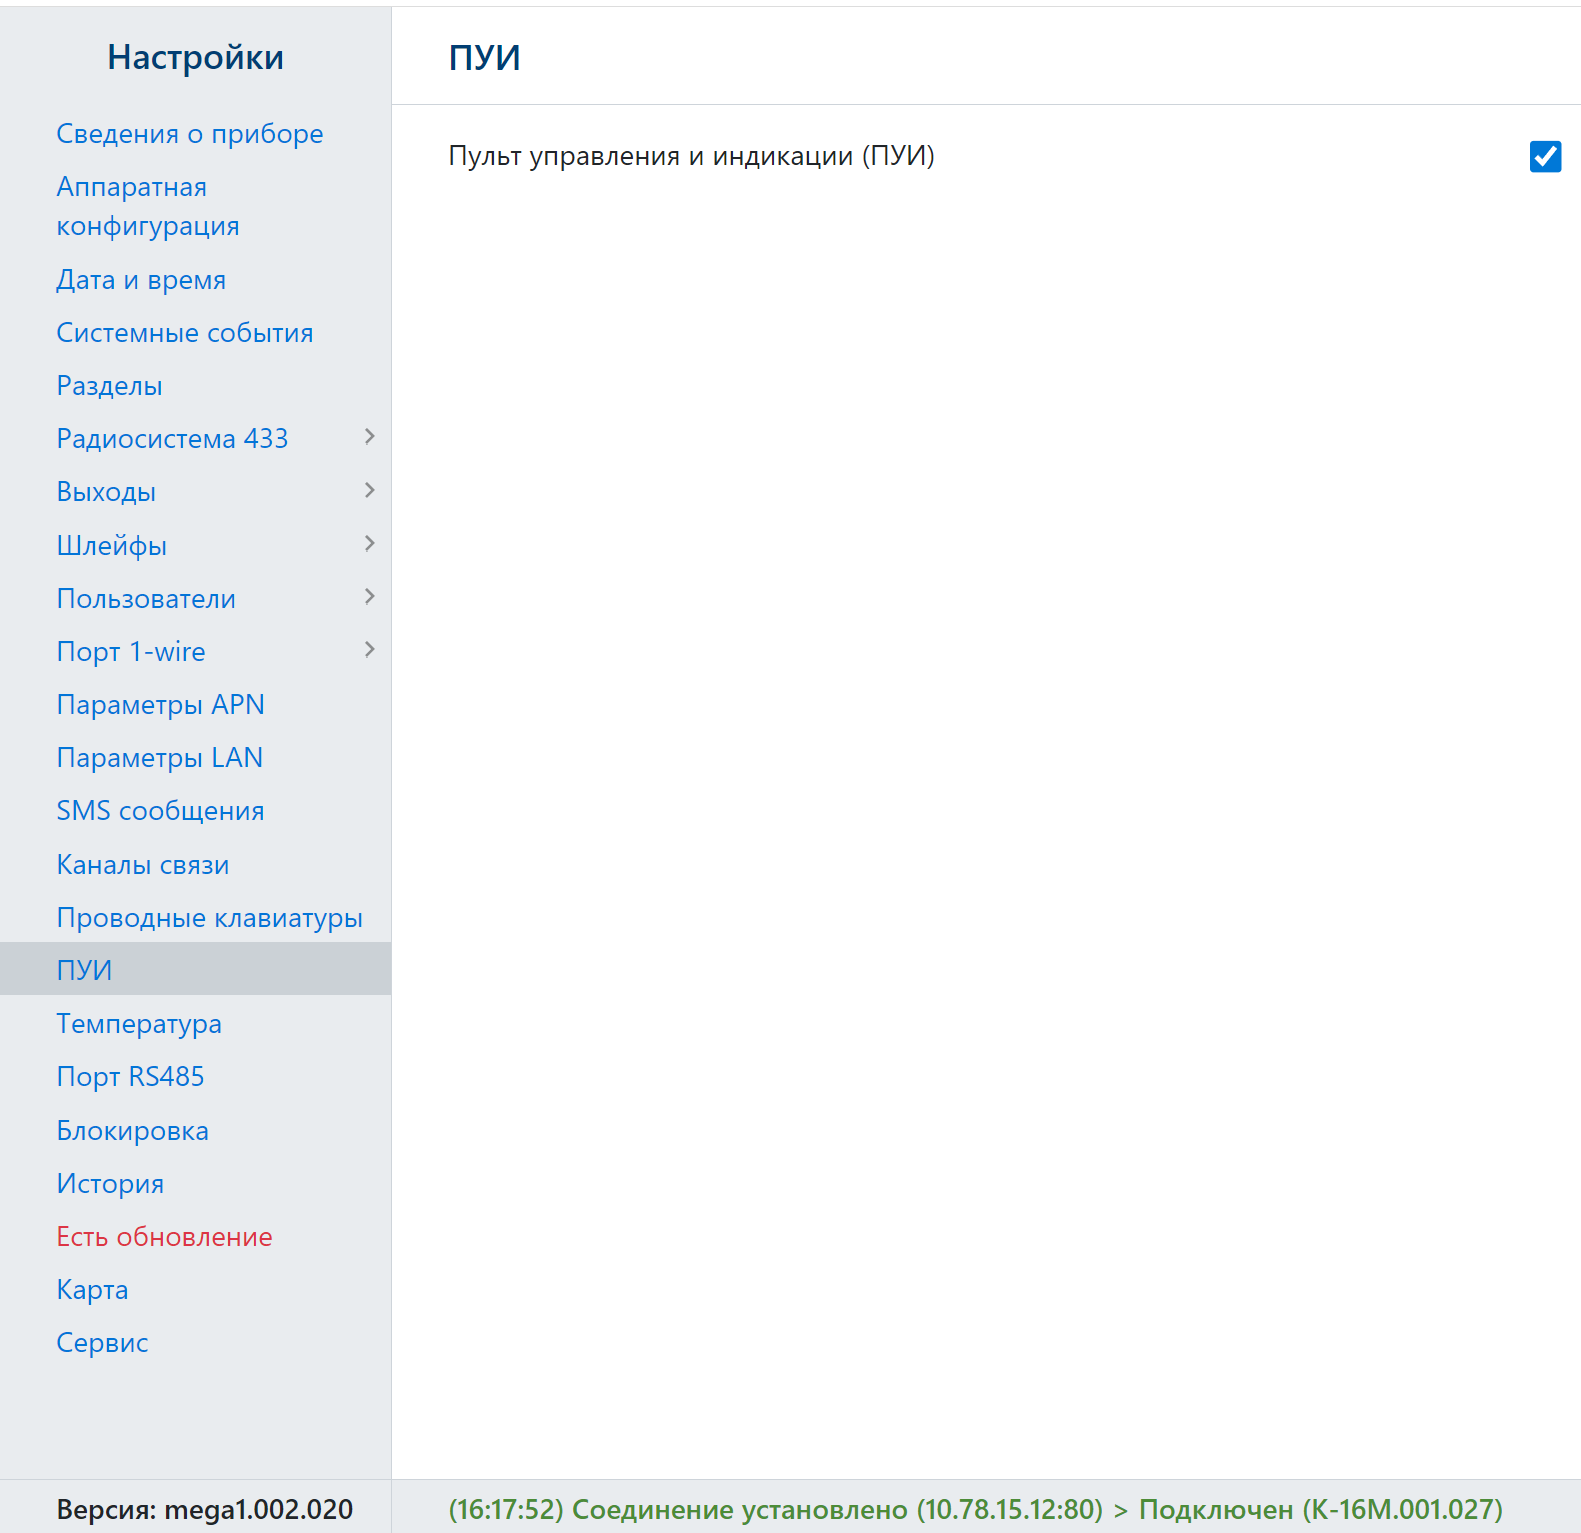
Task: Go to Дата и время section
Action: 141,280
